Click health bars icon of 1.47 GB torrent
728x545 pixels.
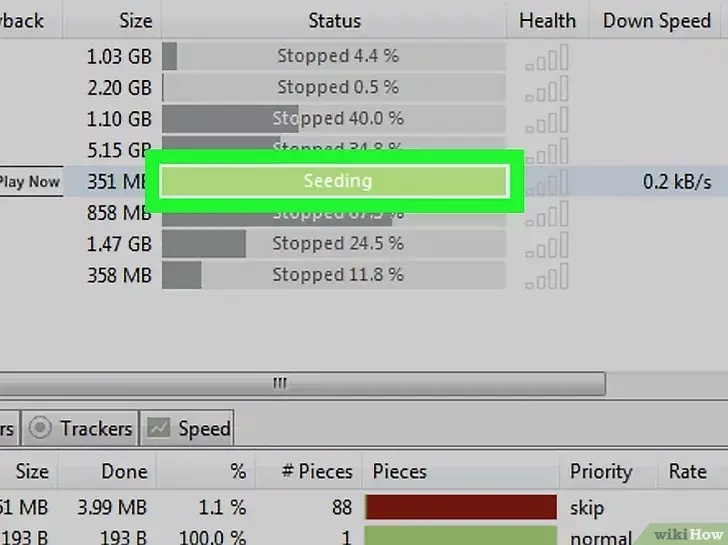[x=546, y=245]
